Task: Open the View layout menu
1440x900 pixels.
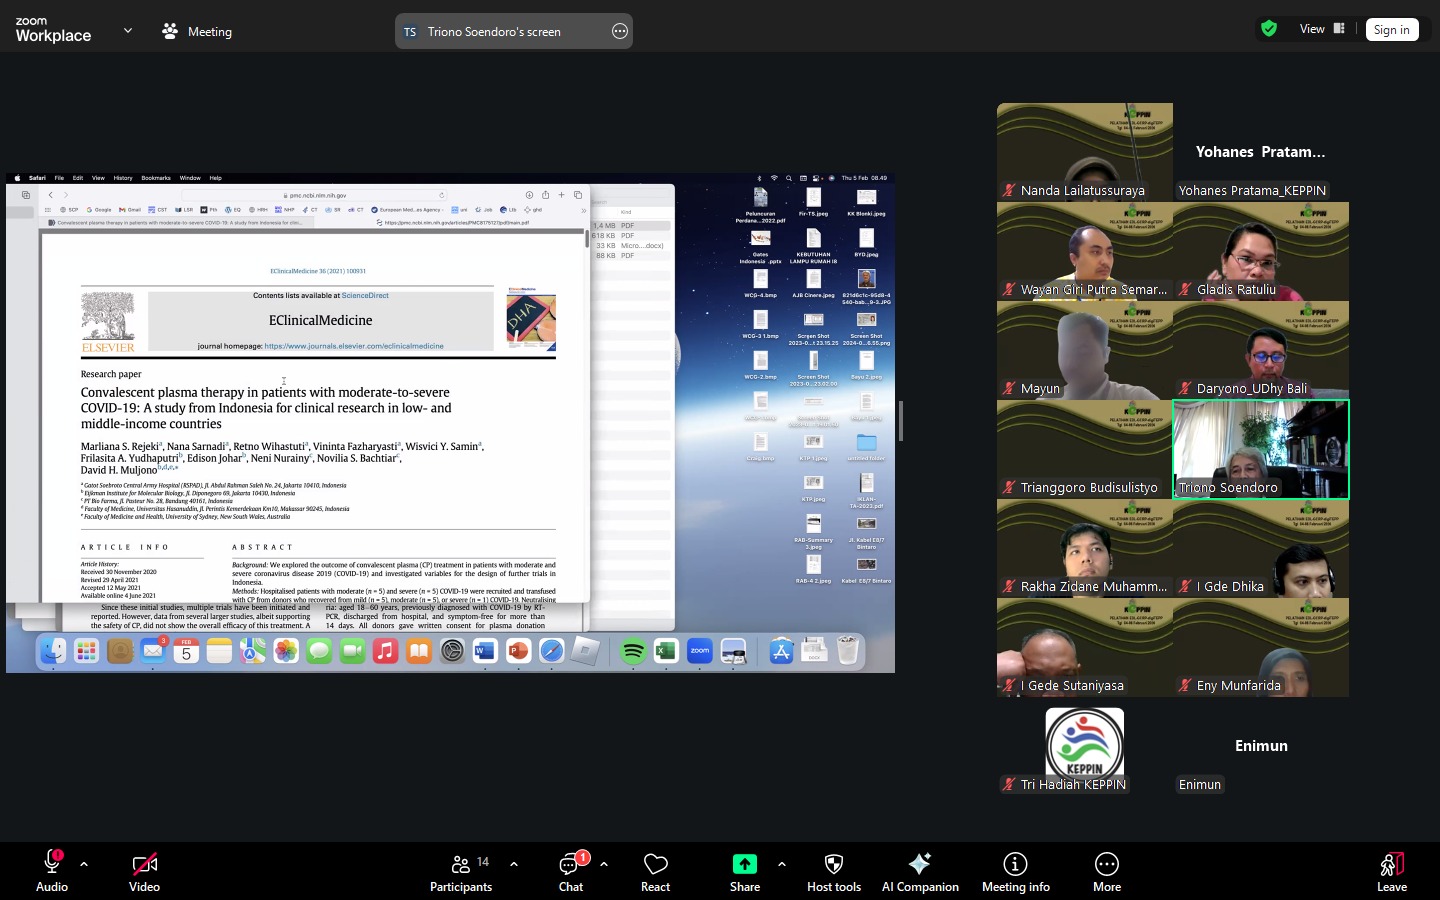Action: (1322, 29)
